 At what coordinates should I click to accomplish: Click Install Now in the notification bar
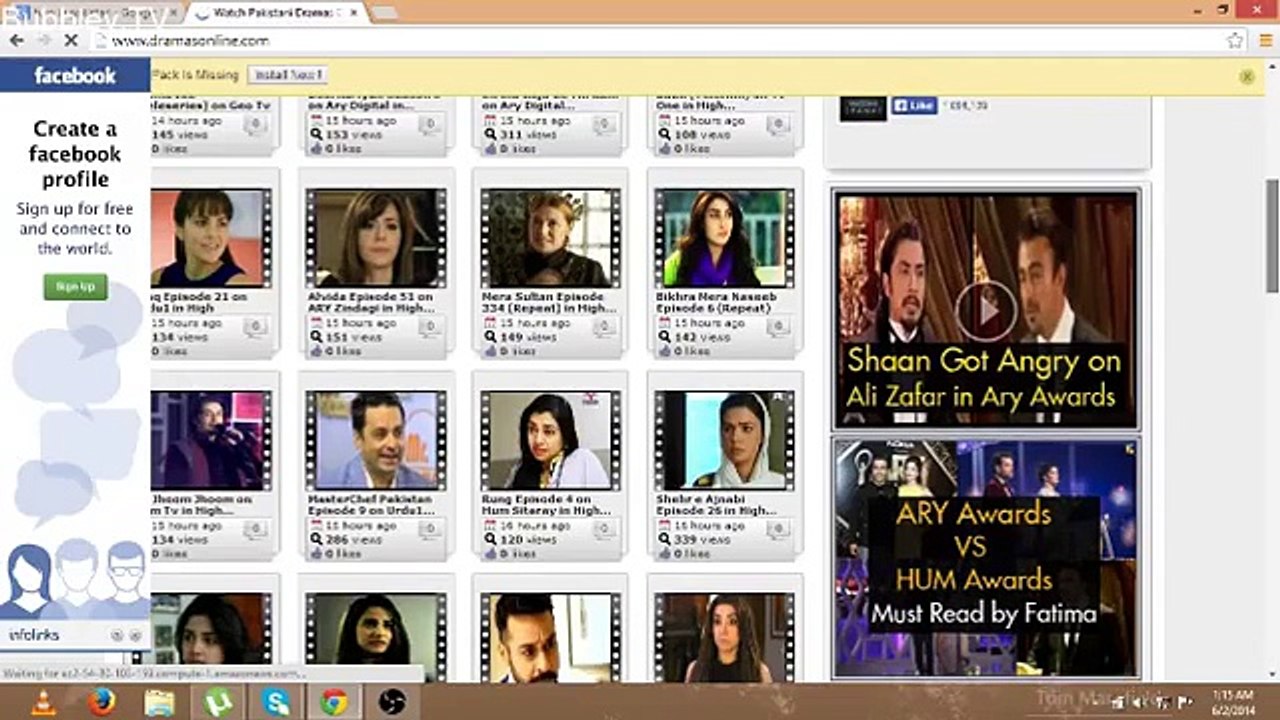pos(288,75)
